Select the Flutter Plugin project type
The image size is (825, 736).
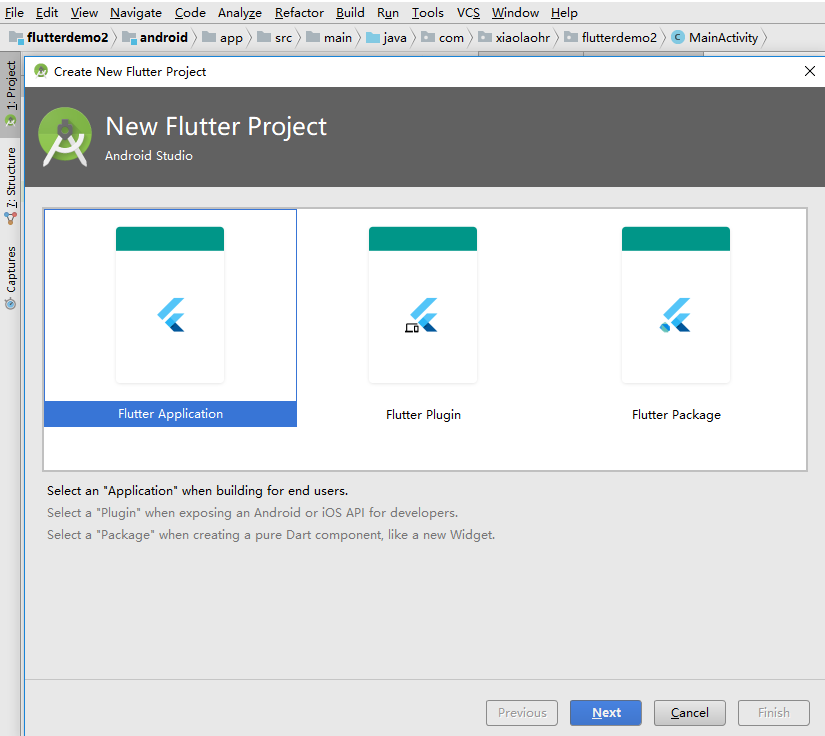423,318
